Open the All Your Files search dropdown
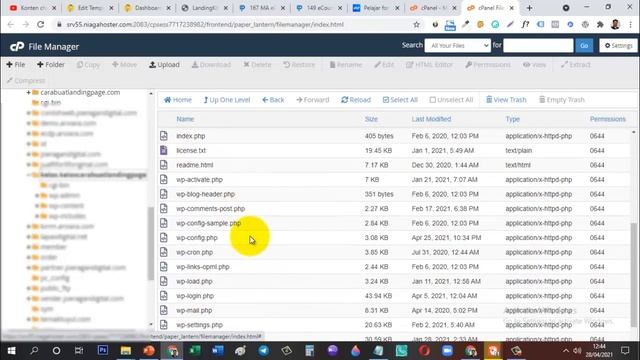 pyautogui.click(x=458, y=45)
